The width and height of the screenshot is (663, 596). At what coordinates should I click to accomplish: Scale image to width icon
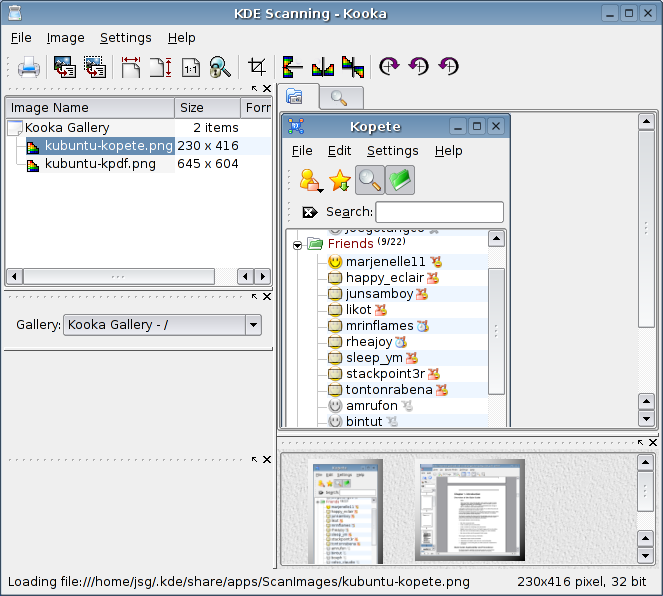click(131, 67)
